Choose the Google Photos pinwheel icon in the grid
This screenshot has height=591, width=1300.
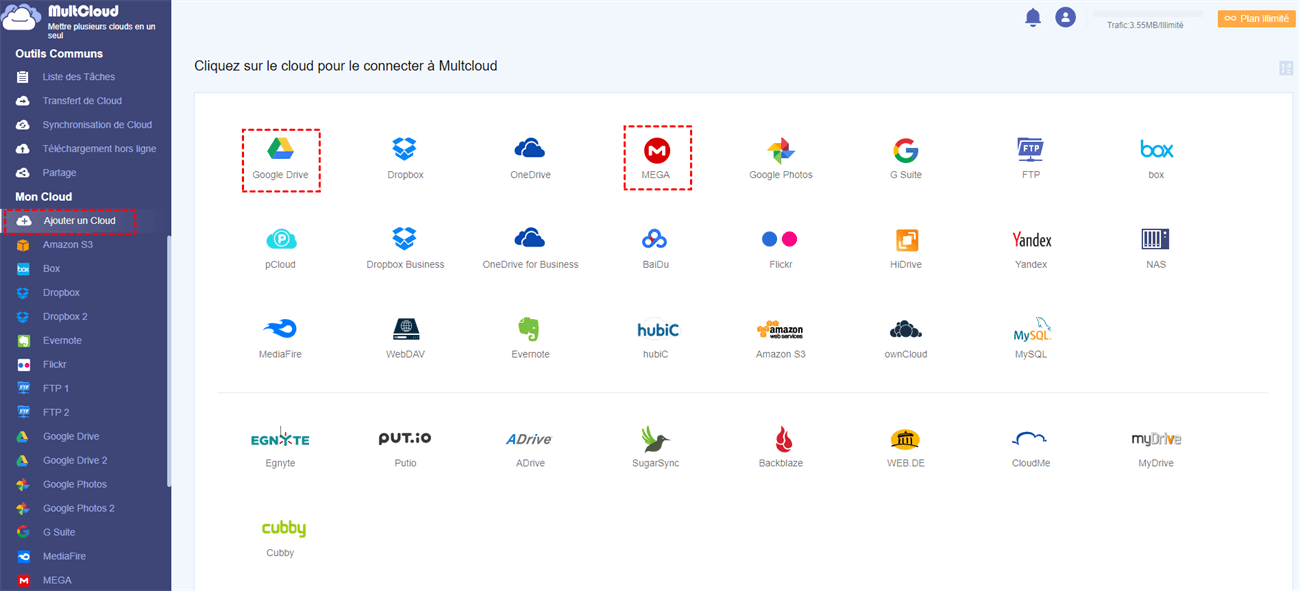[x=781, y=151]
